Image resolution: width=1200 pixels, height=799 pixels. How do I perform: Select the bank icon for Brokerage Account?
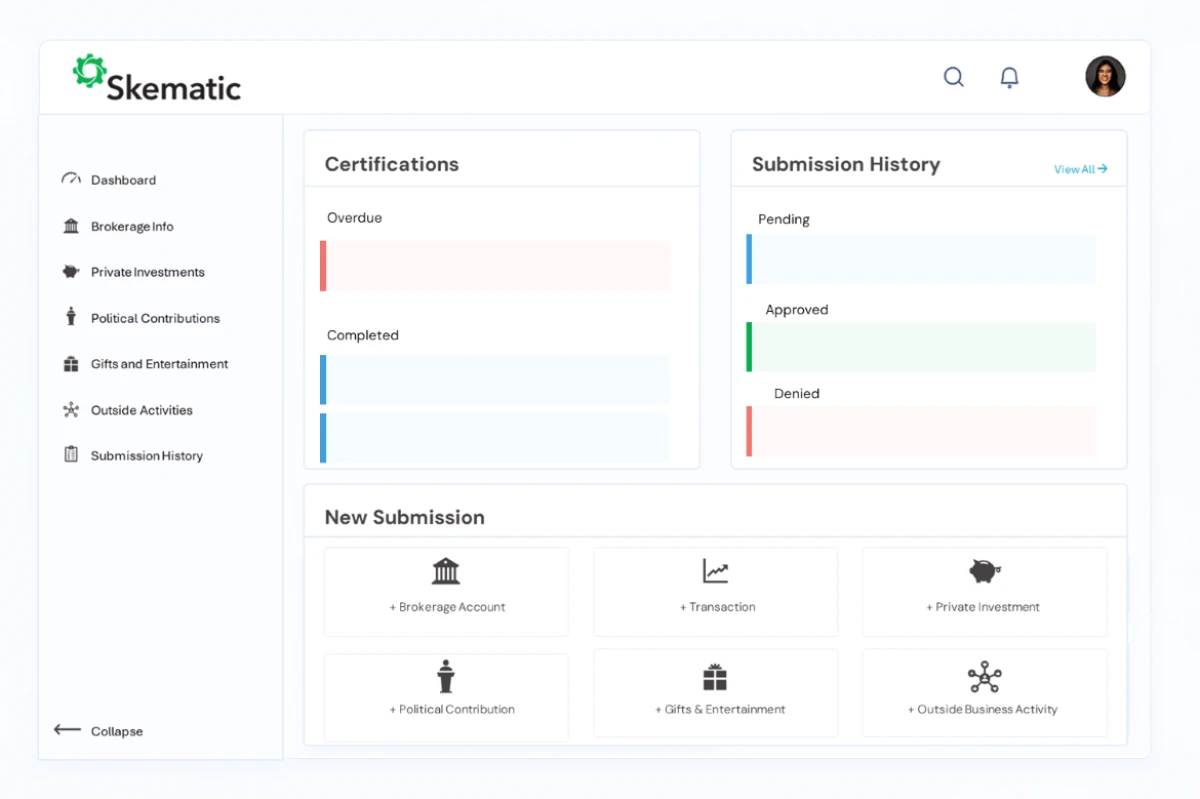click(446, 571)
